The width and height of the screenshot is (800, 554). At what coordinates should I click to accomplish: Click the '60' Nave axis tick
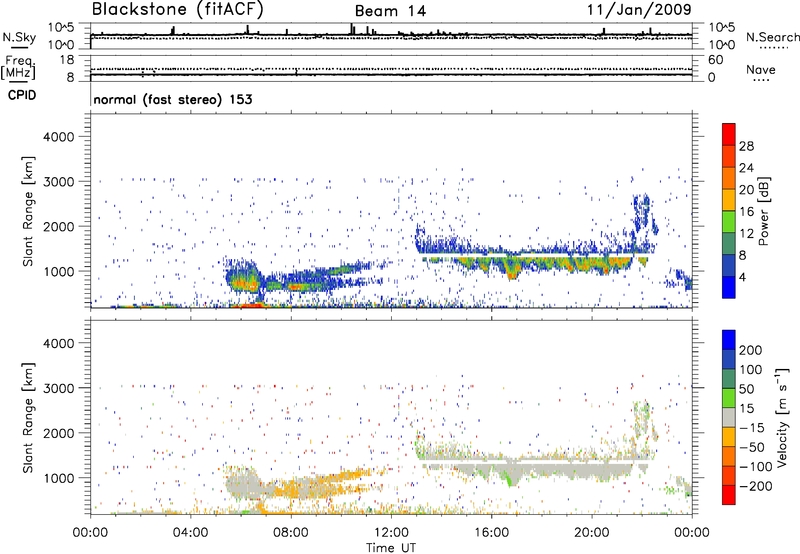pos(715,60)
